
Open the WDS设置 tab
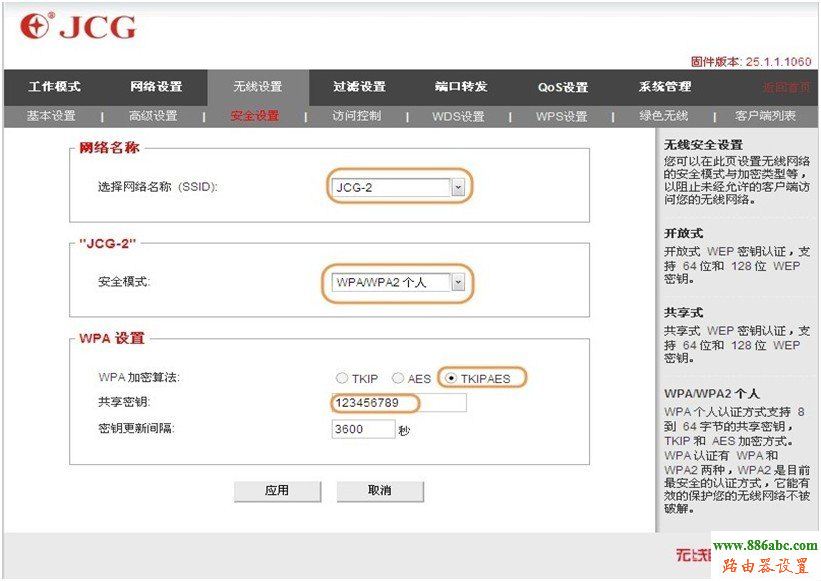click(x=458, y=115)
